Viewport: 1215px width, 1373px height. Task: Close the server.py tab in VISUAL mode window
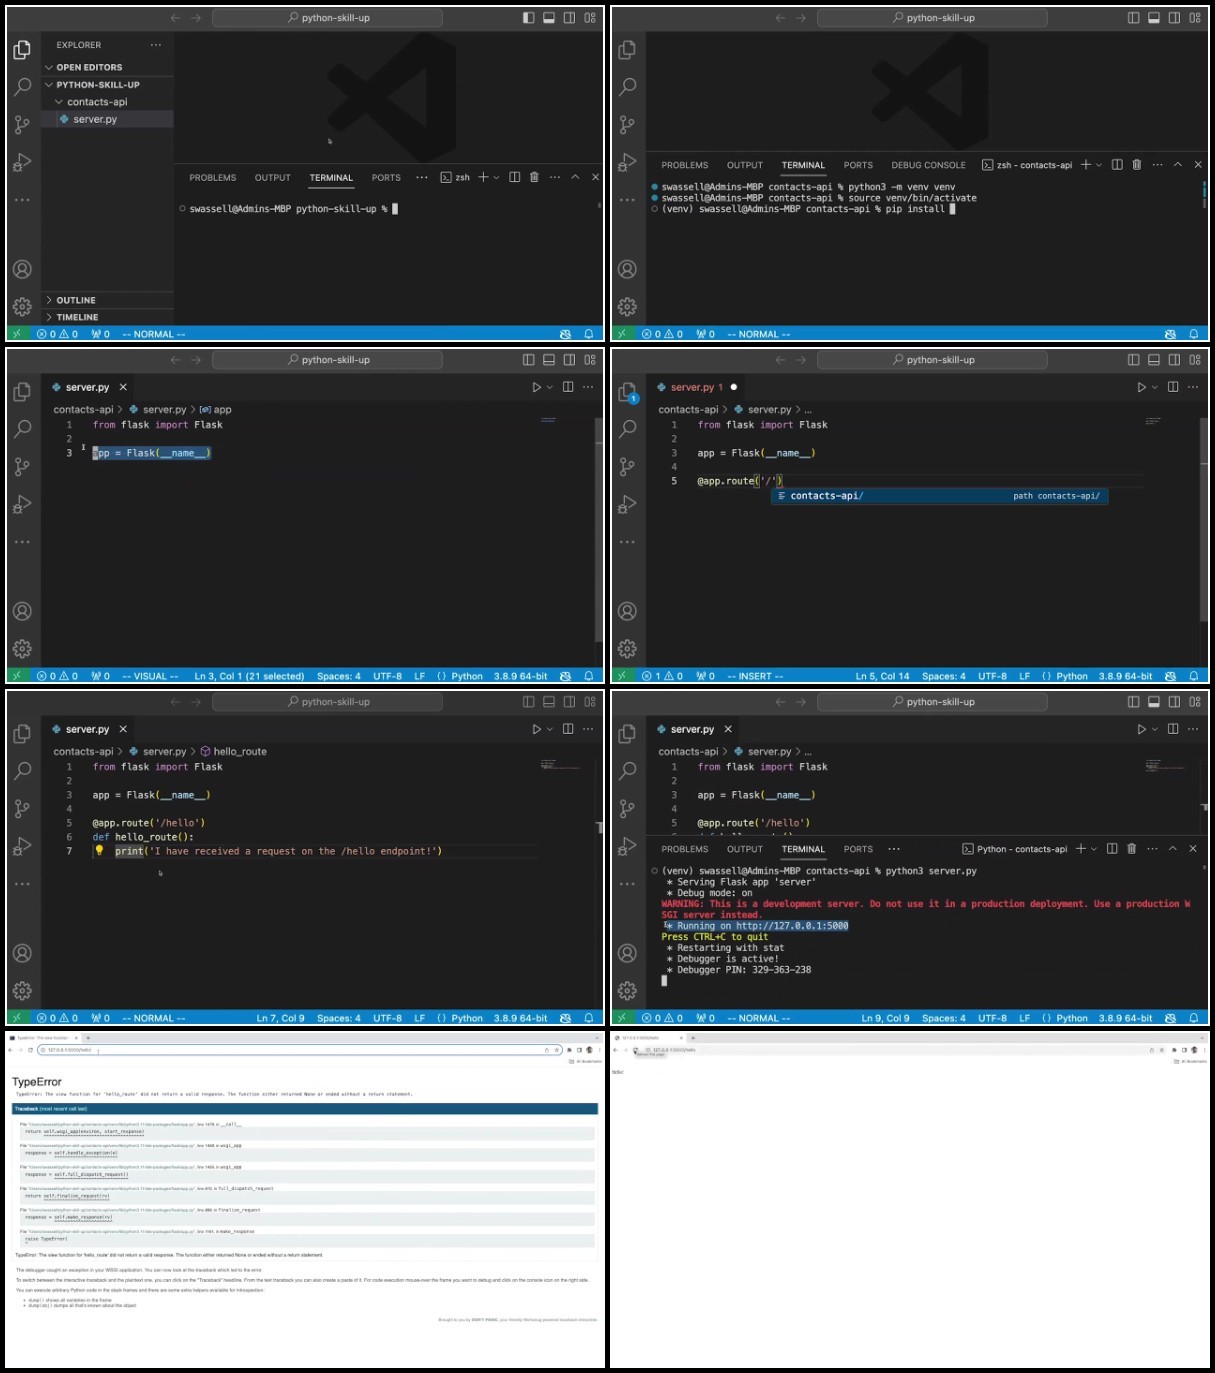pyautogui.click(x=123, y=387)
